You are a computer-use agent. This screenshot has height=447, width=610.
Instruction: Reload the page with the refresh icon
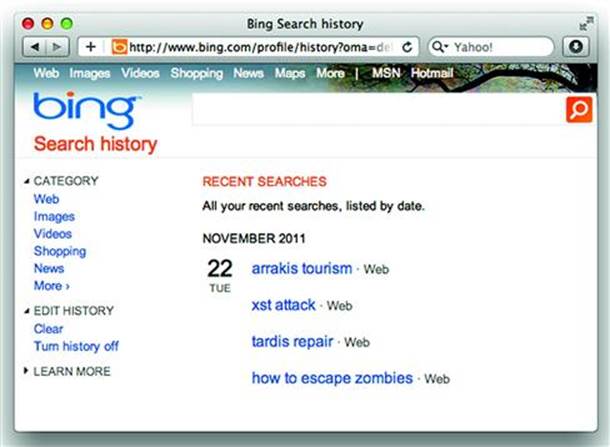pyautogui.click(x=407, y=47)
